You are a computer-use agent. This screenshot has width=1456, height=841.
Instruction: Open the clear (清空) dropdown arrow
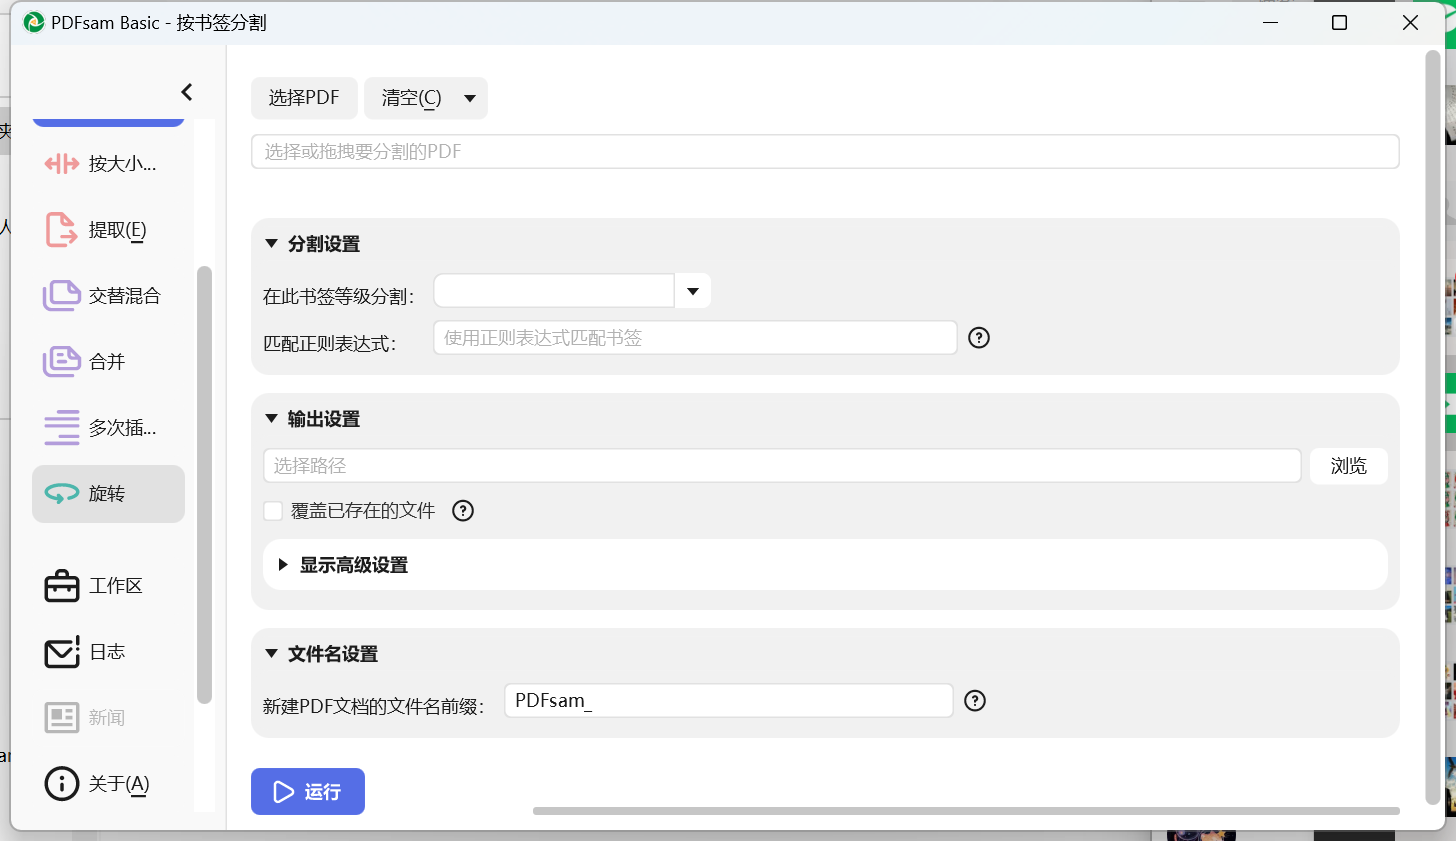coord(470,98)
